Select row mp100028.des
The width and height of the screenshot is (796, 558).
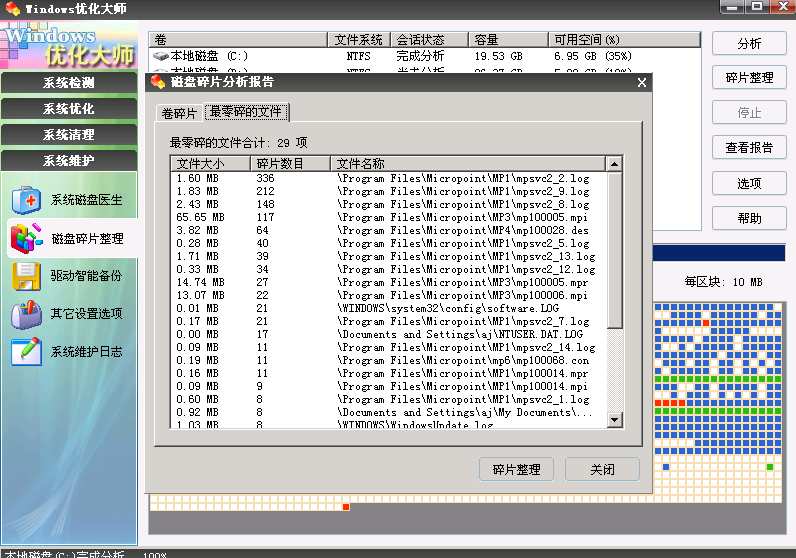point(388,231)
